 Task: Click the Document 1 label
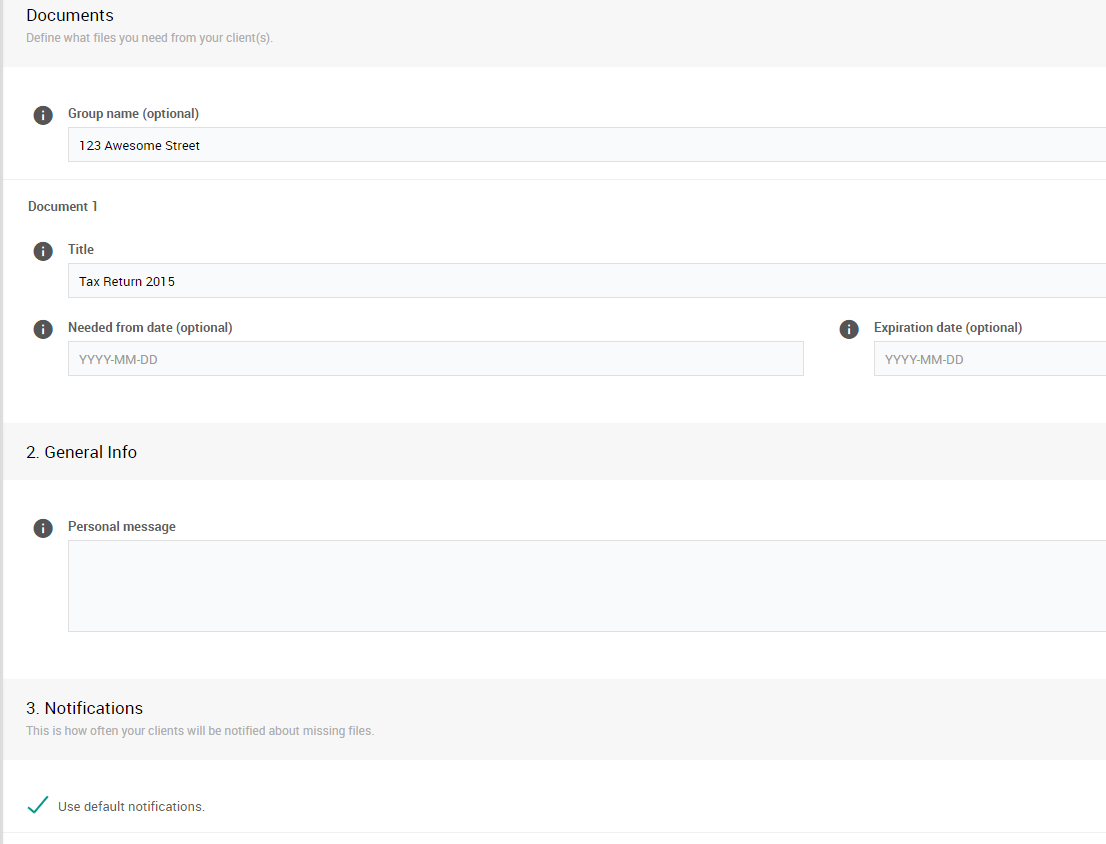point(63,206)
